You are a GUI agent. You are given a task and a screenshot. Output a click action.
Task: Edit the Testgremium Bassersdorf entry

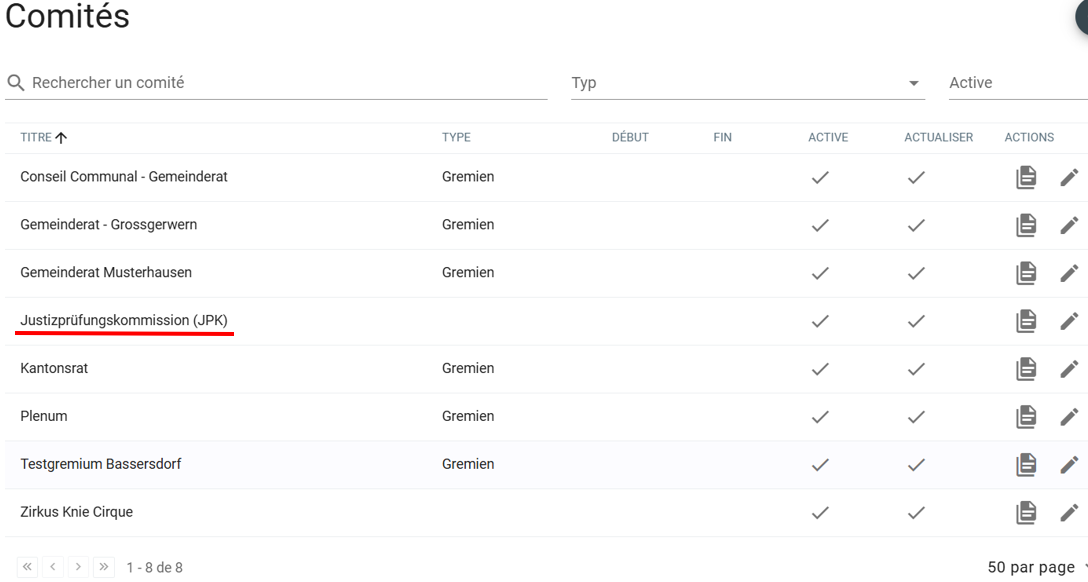pyautogui.click(x=1069, y=465)
